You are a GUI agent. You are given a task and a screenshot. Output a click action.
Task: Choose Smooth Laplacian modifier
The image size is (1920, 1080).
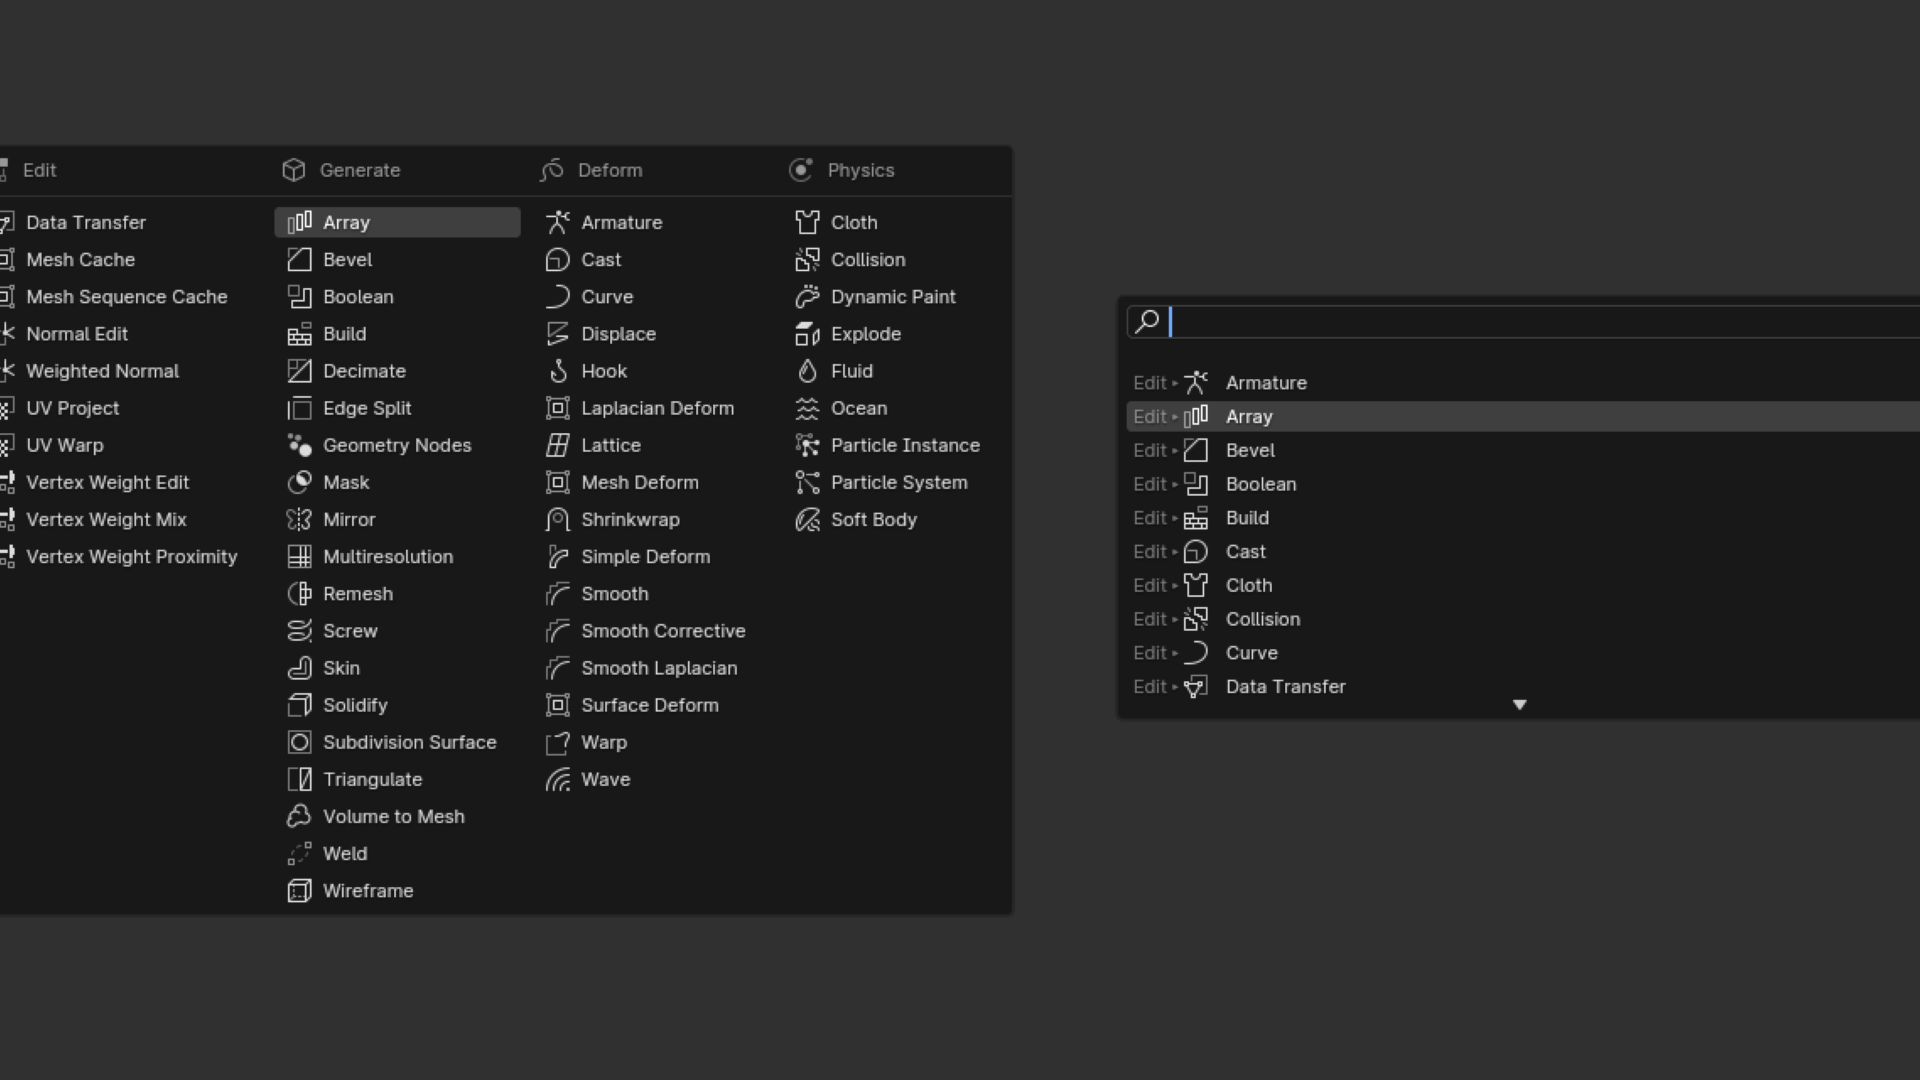coord(653,668)
